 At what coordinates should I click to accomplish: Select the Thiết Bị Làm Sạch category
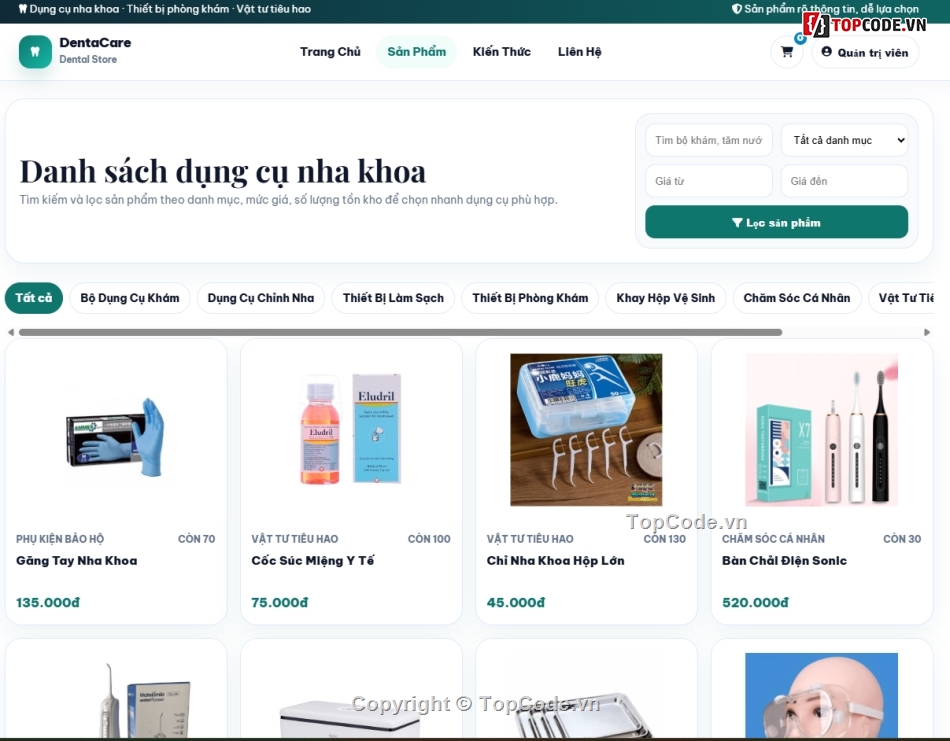tap(393, 298)
